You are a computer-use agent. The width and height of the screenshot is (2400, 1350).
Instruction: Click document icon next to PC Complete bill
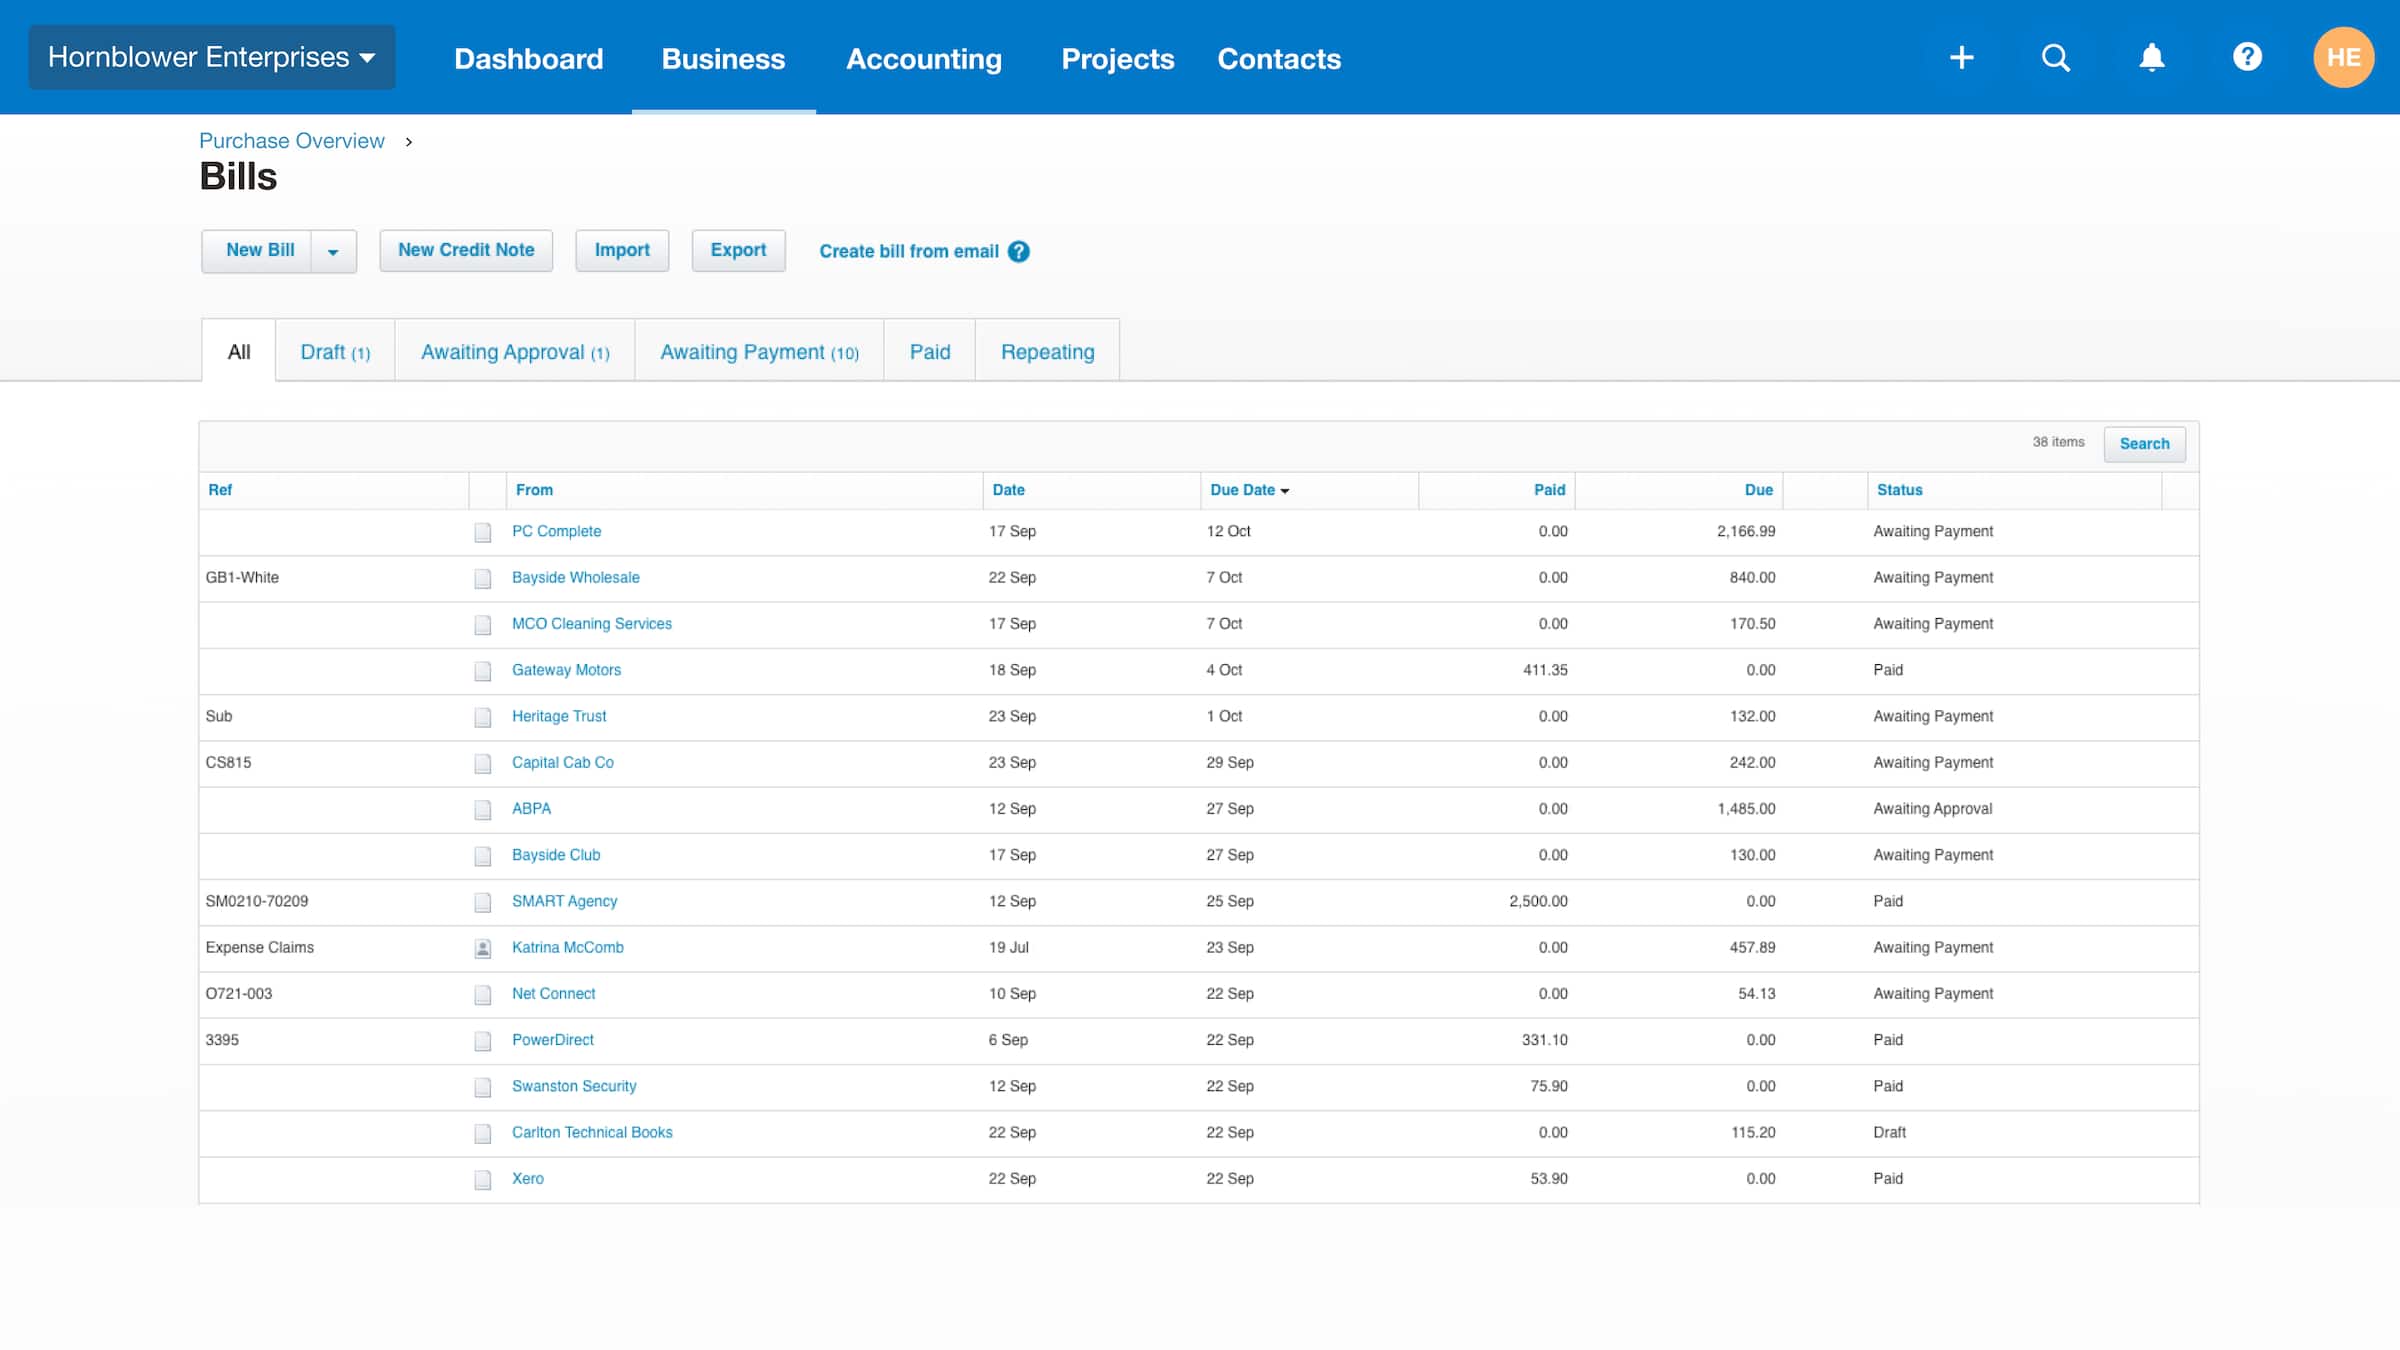tap(483, 531)
